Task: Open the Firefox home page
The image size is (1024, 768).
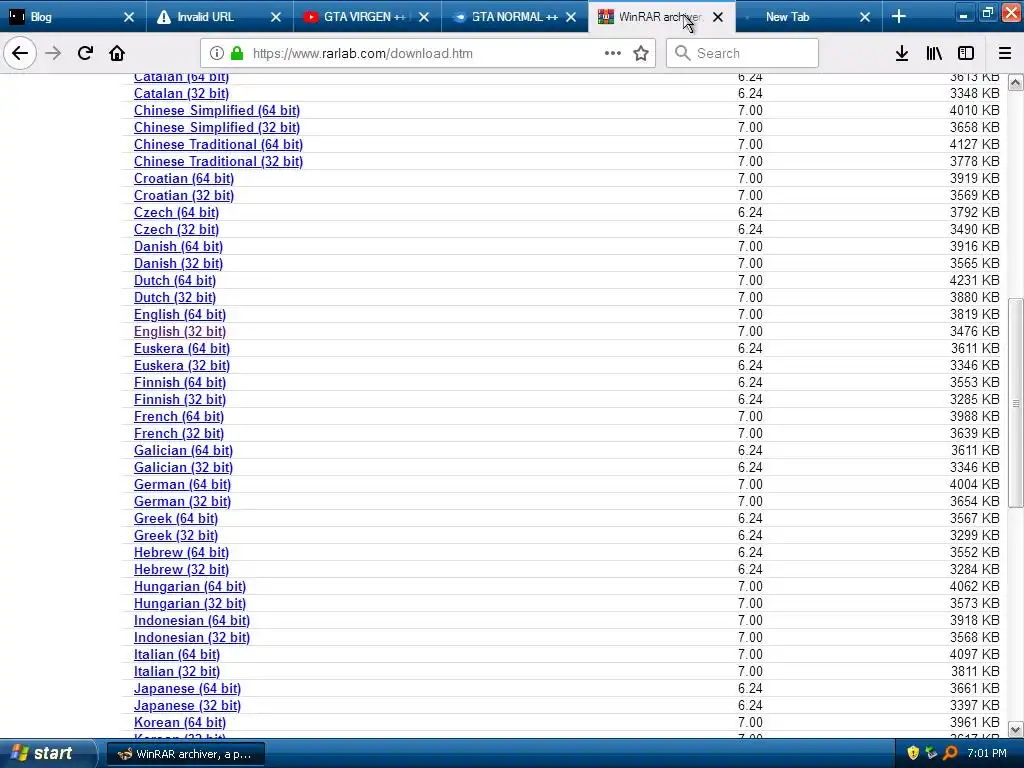Action: tap(117, 53)
